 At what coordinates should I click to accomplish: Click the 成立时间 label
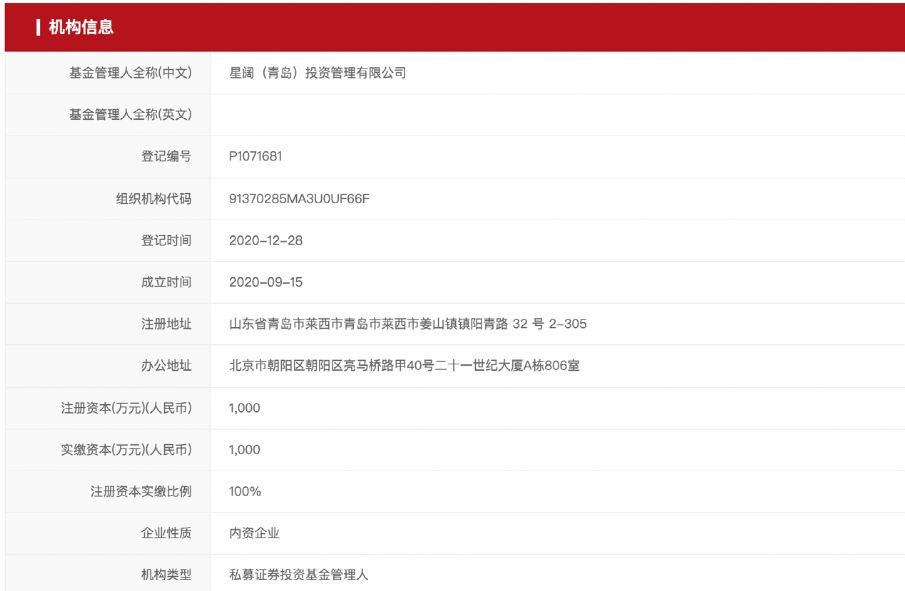point(166,283)
